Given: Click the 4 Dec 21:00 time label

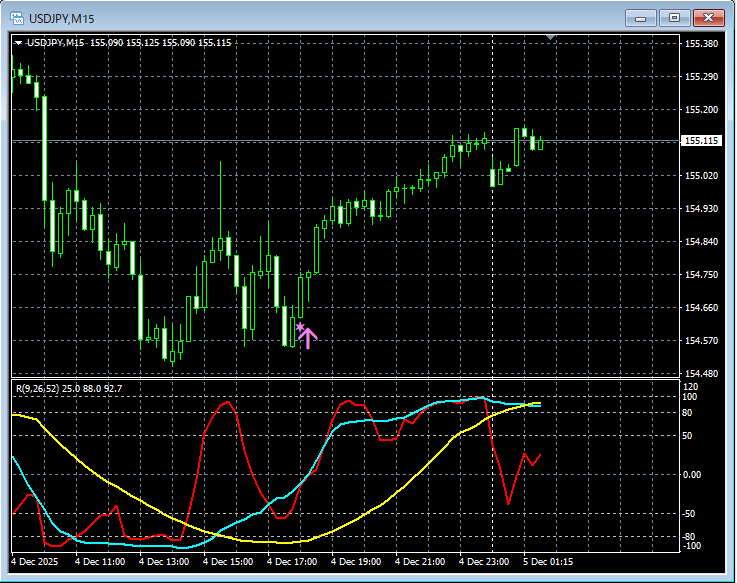Looking at the screenshot, I should (x=421, y=562).
